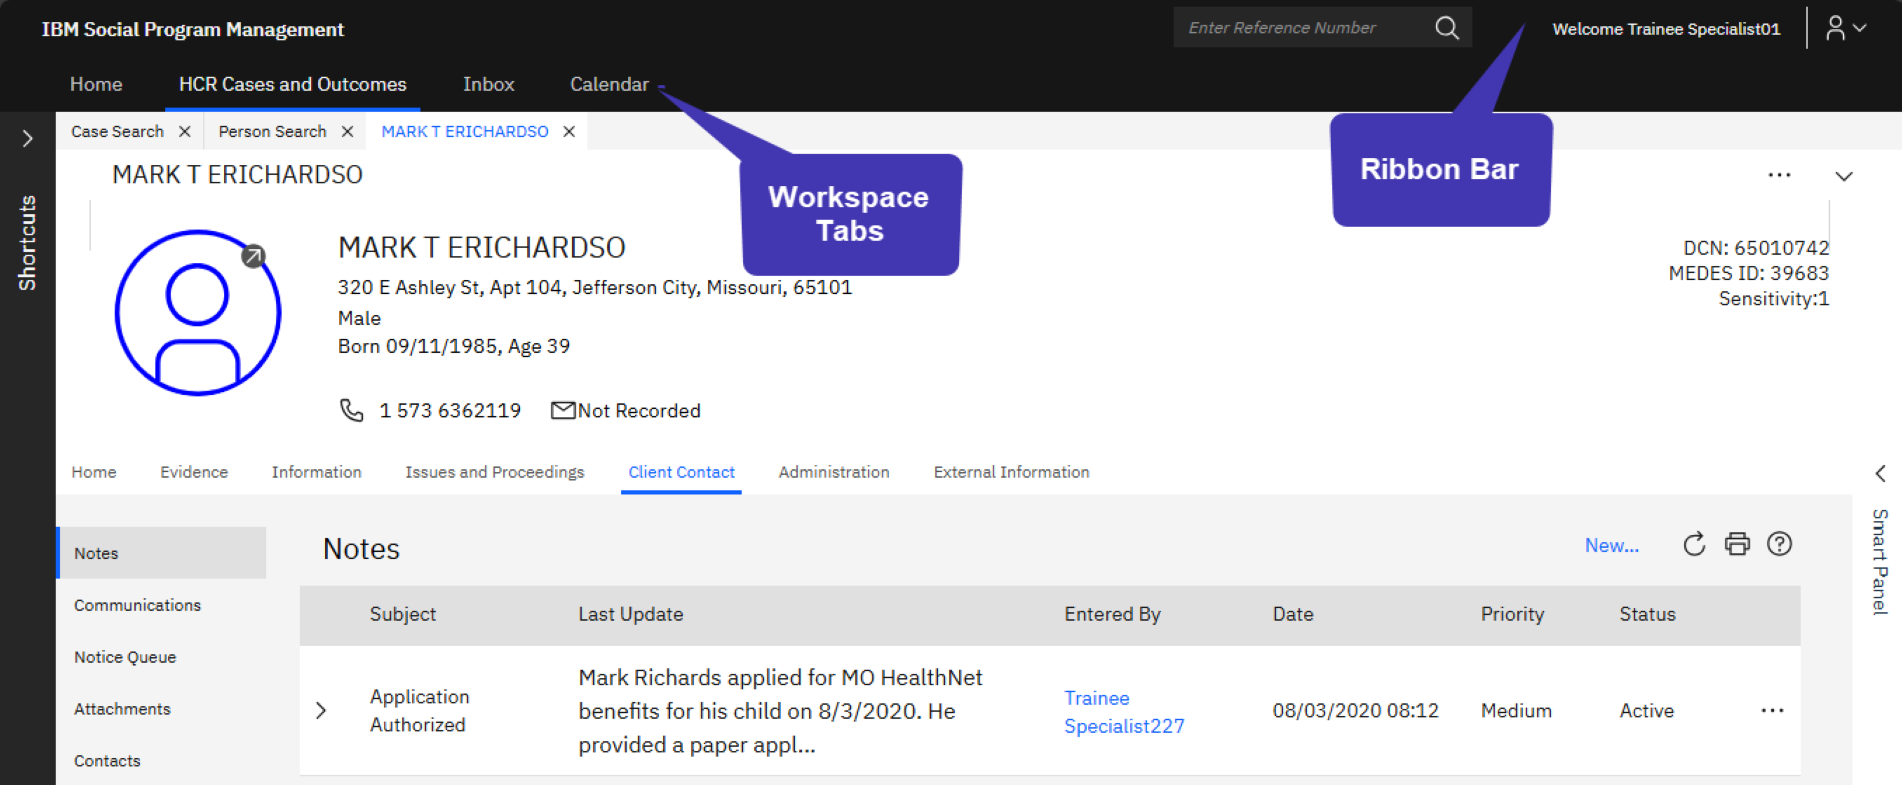Click the photo edit arrow on avatar
1902x785 pixels.
(x=254, y=256)
